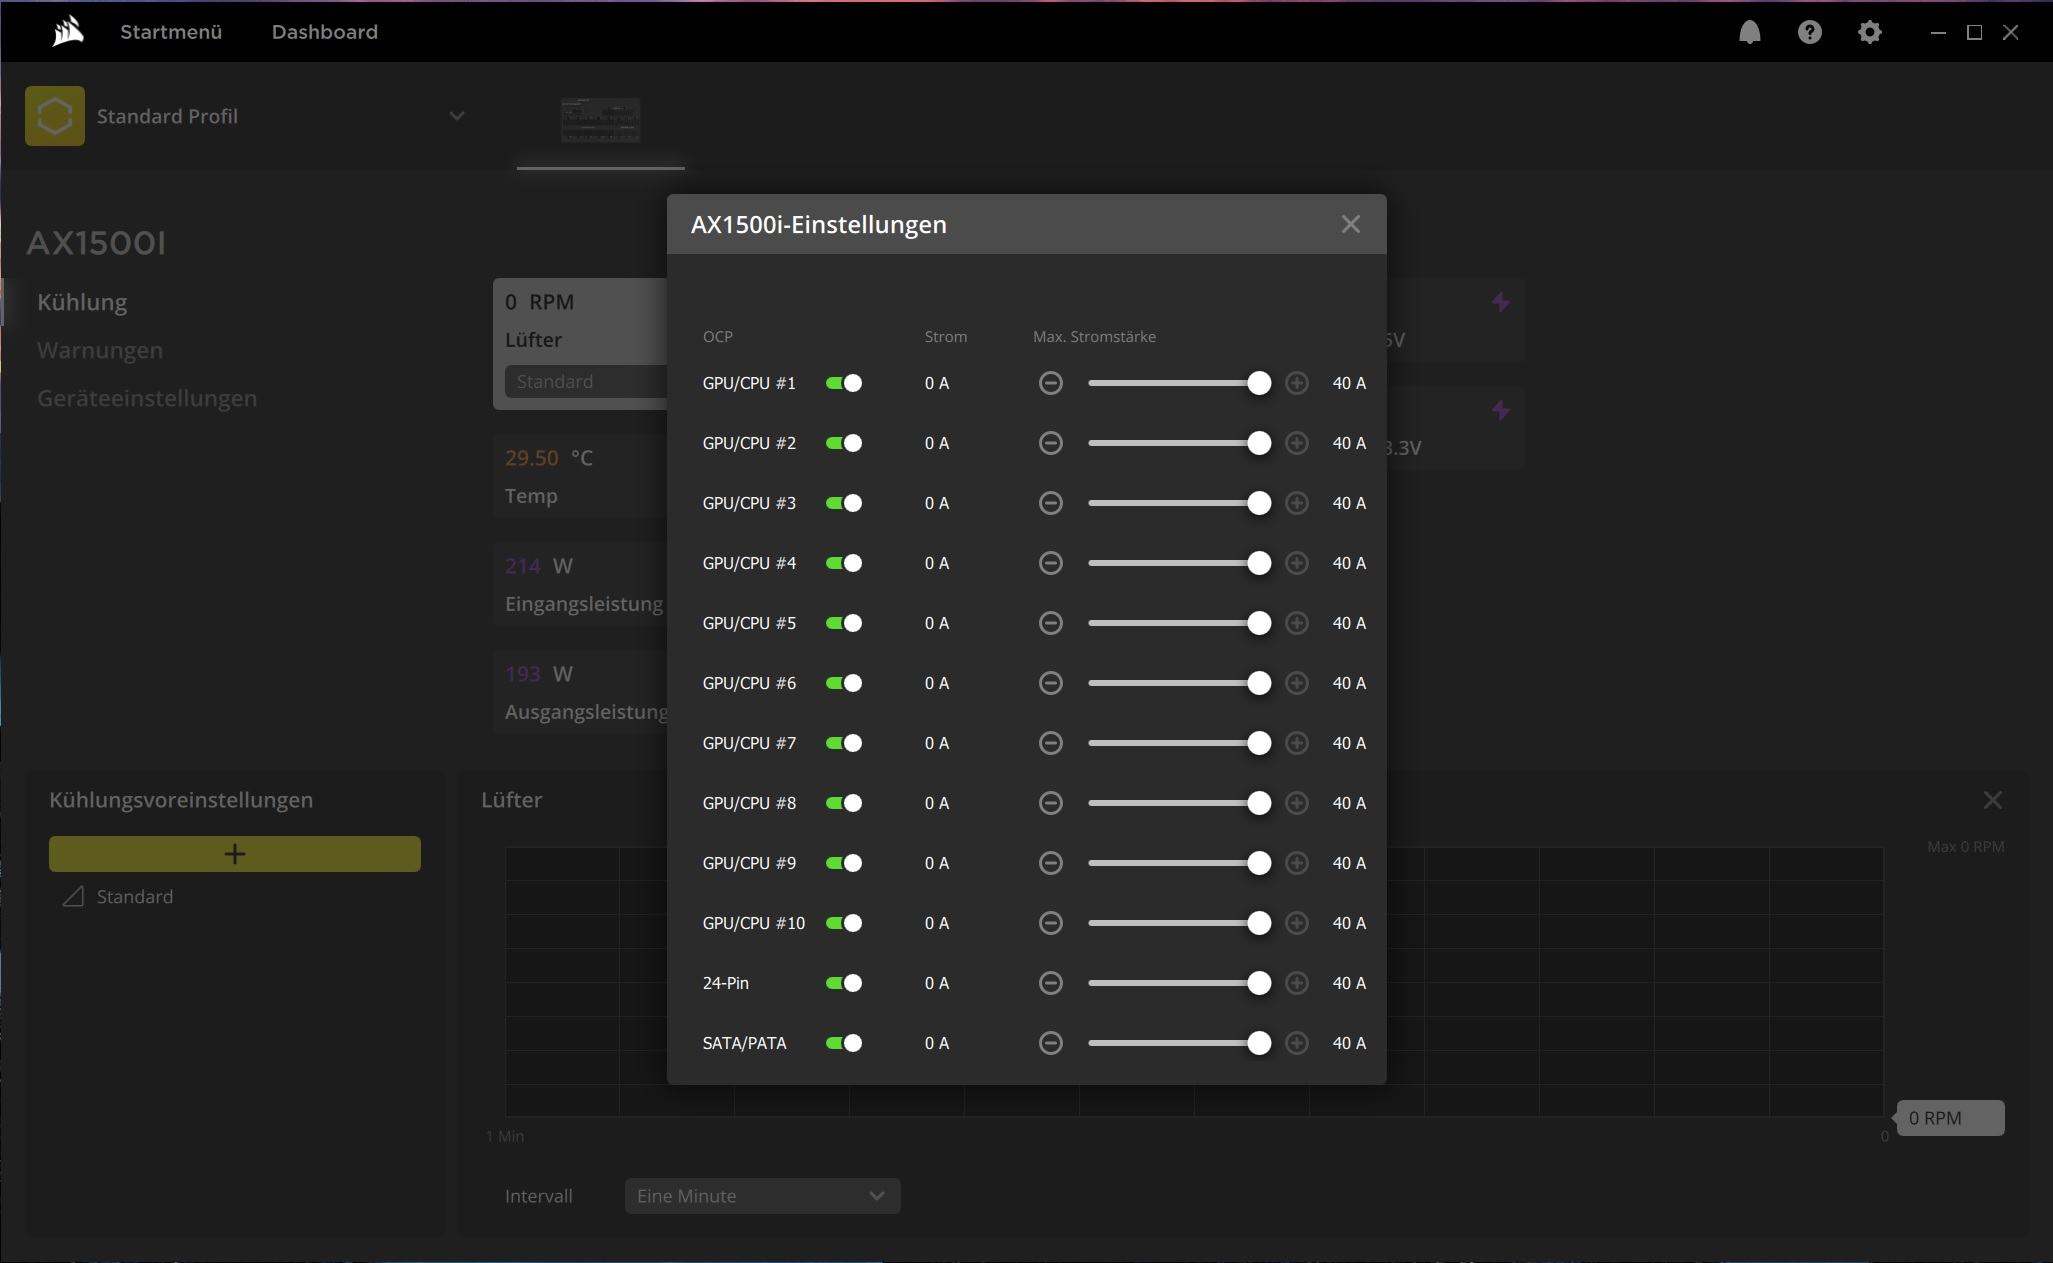Screen dimensions: 2053x1263
Task: Increase GPU/CPU #2 max current with plus
Action: tap(1296, 443)
